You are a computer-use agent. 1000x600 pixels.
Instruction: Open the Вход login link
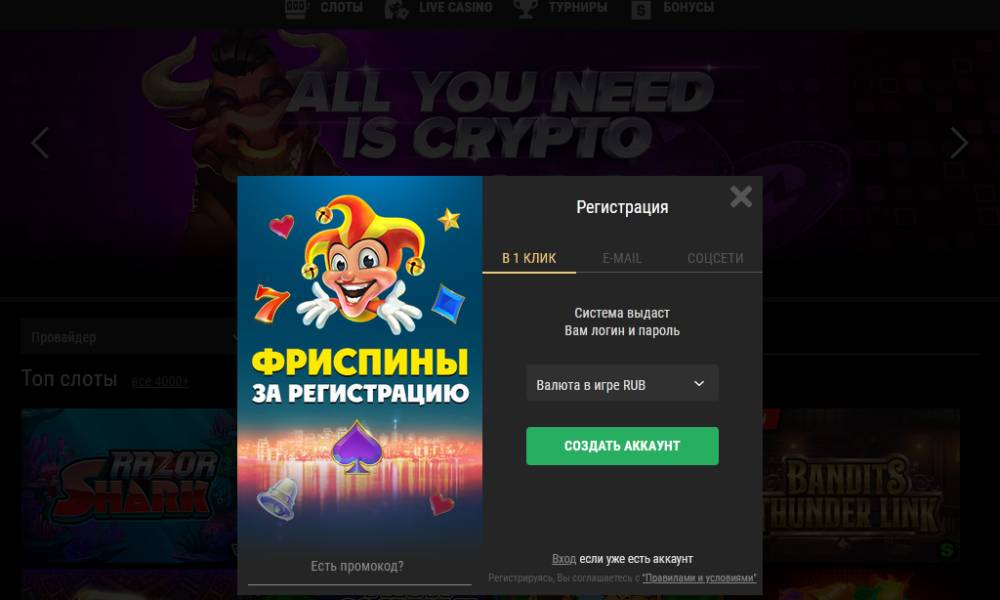click(564, 559)
